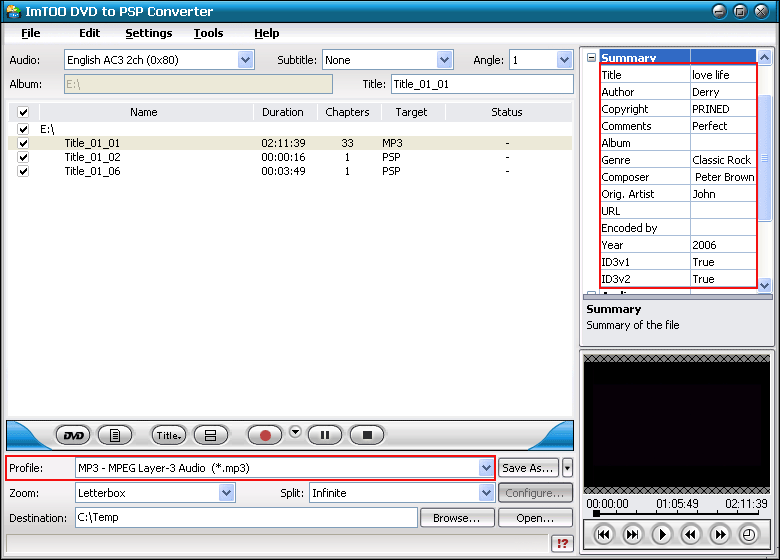
Task: Toggle the select-all checkbox in header
Action: pyautogui.click(x=23, y=112)
